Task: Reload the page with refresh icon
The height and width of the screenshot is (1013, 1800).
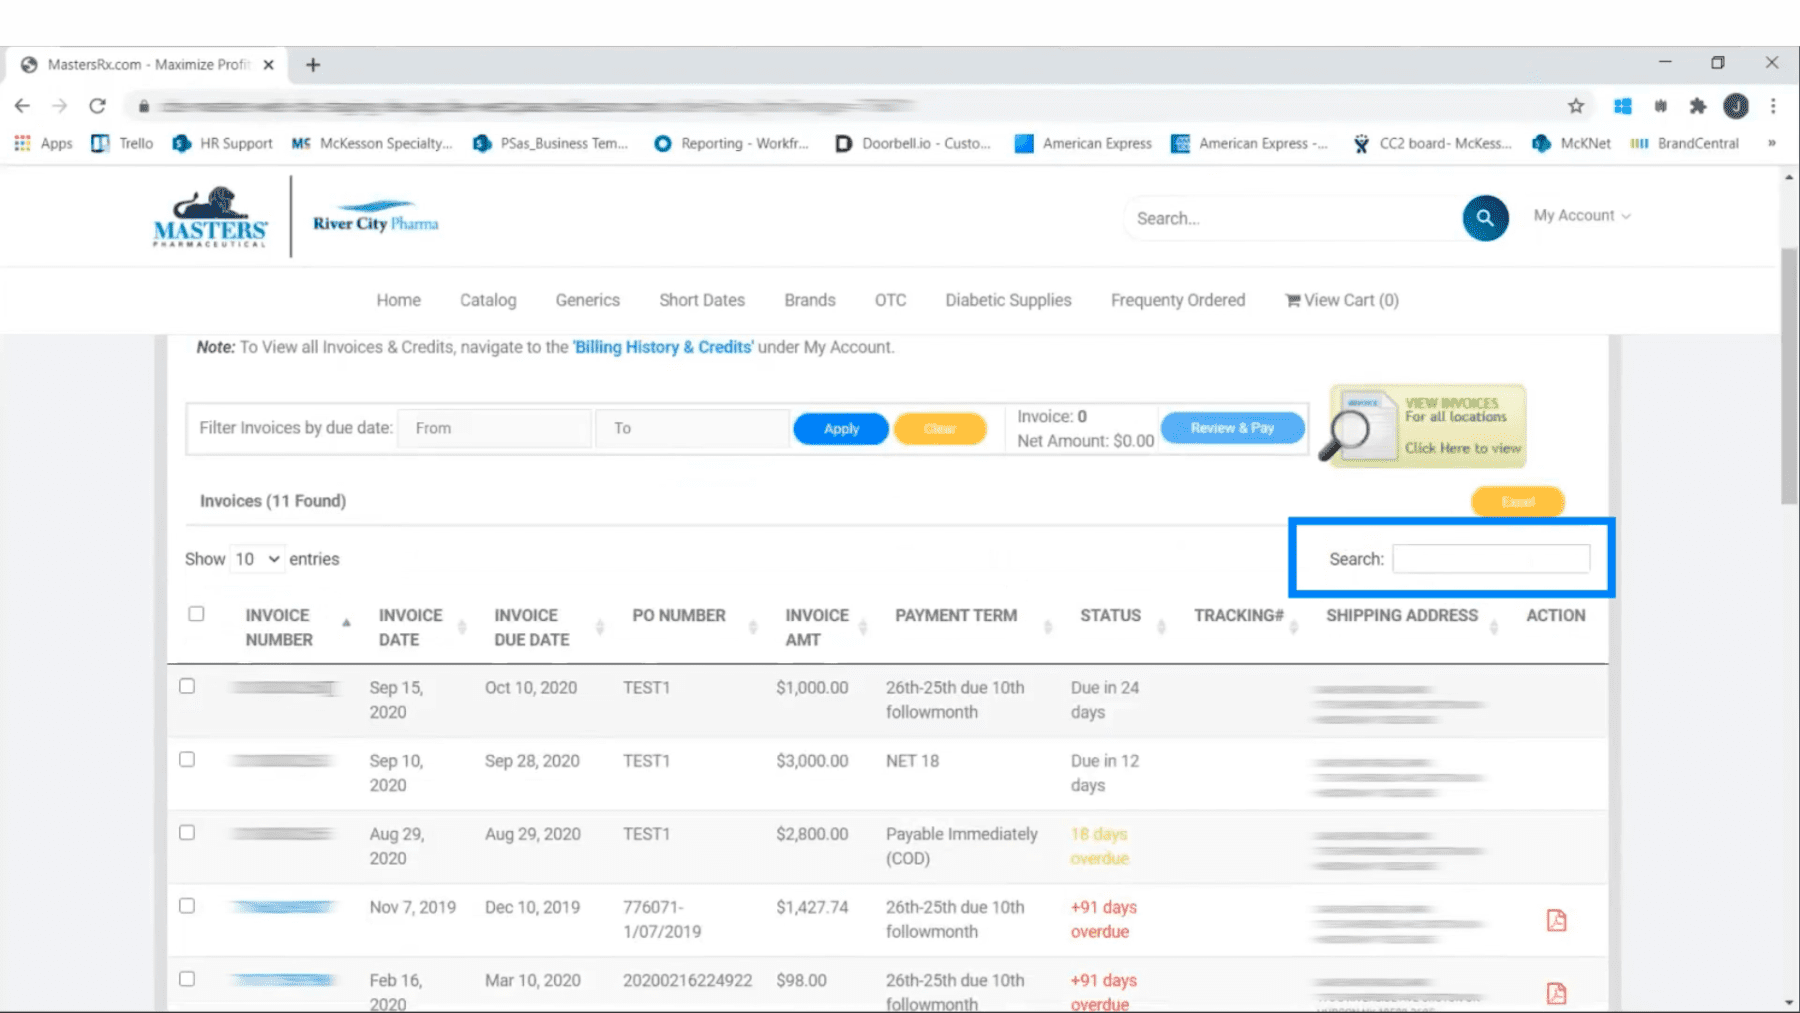Action: [x=97, y=106]
